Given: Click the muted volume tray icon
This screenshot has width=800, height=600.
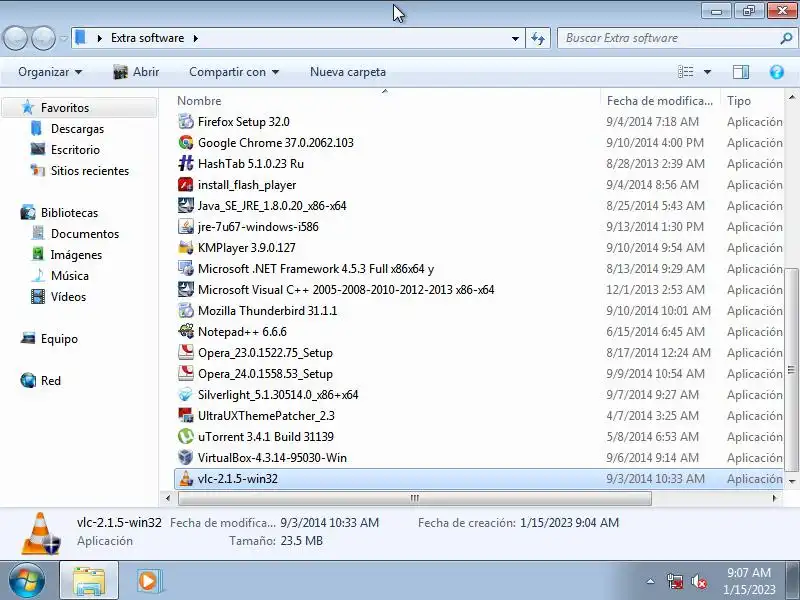Looking at the screenshot, I should click(x=698, y=581).
